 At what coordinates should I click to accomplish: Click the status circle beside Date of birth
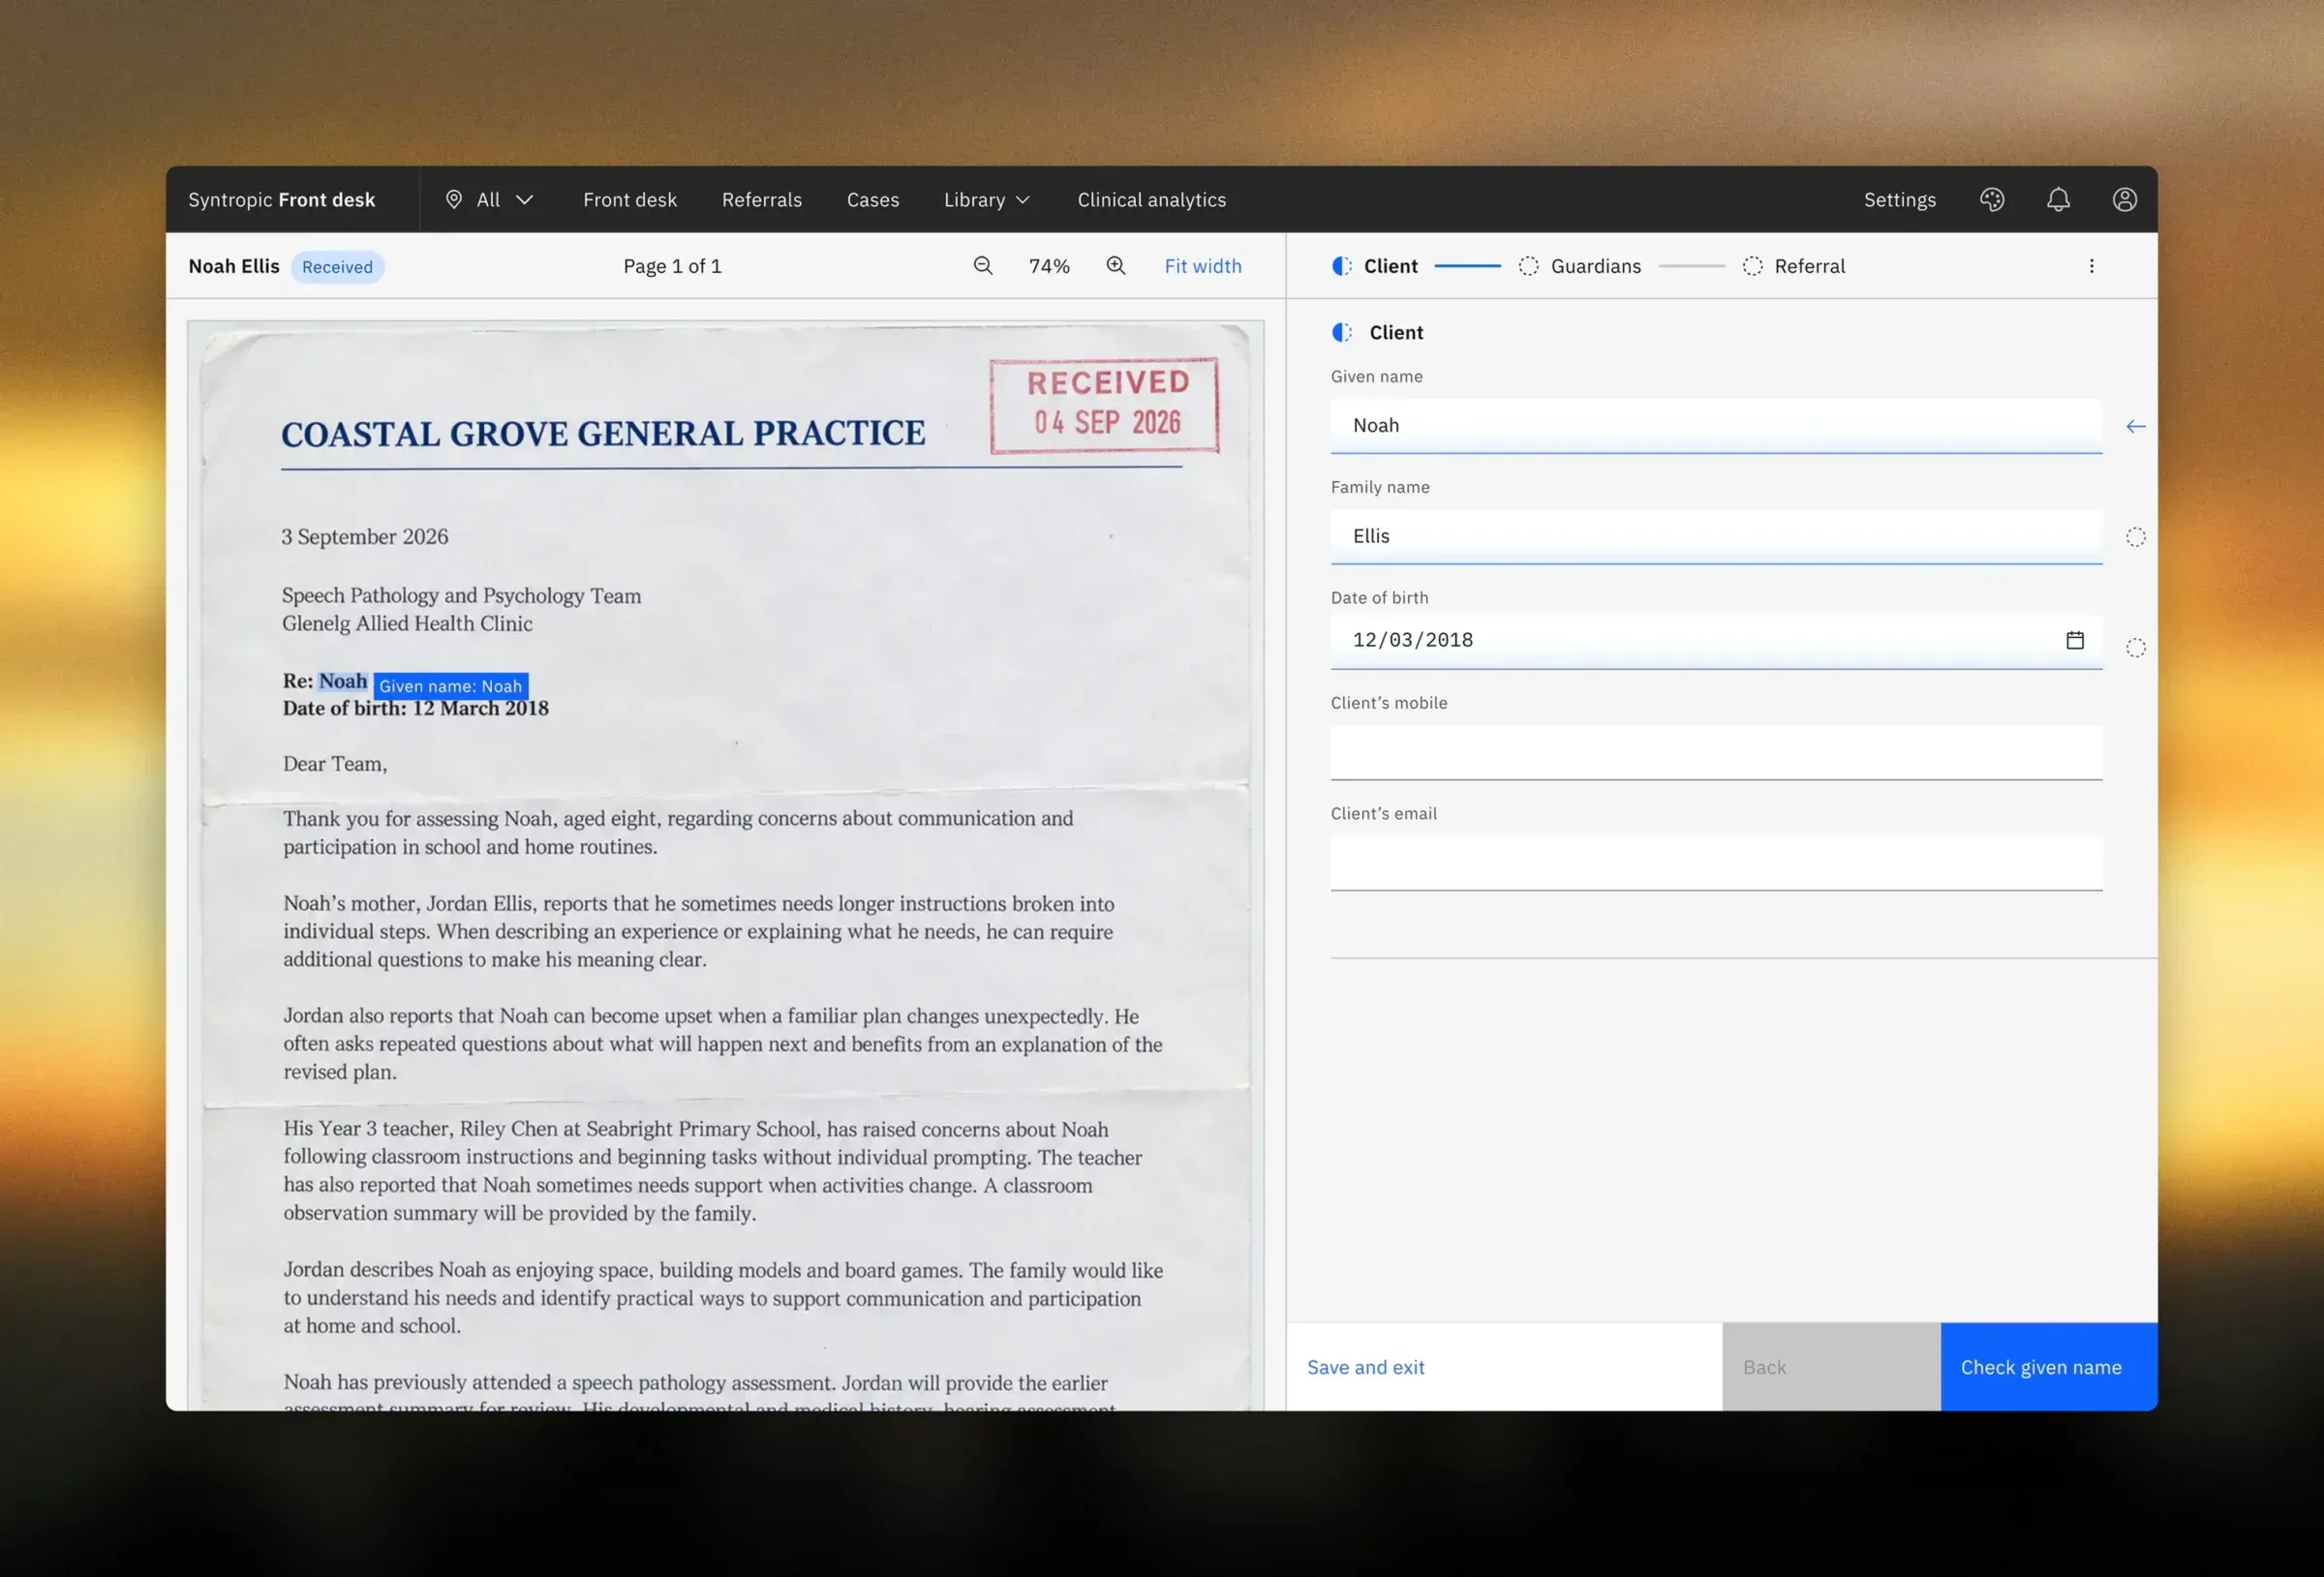coord(2135,648)
